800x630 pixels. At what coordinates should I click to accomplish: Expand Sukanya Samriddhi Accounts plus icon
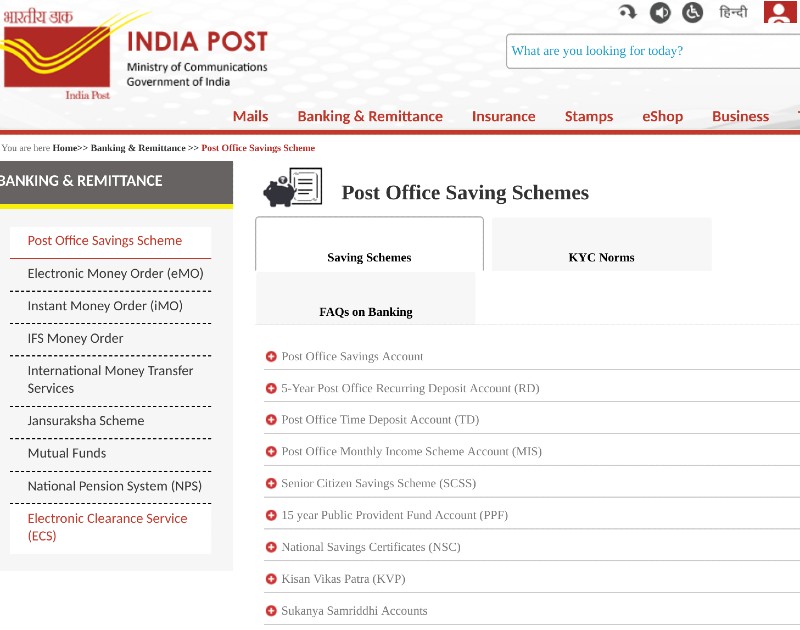pos(271,611)
